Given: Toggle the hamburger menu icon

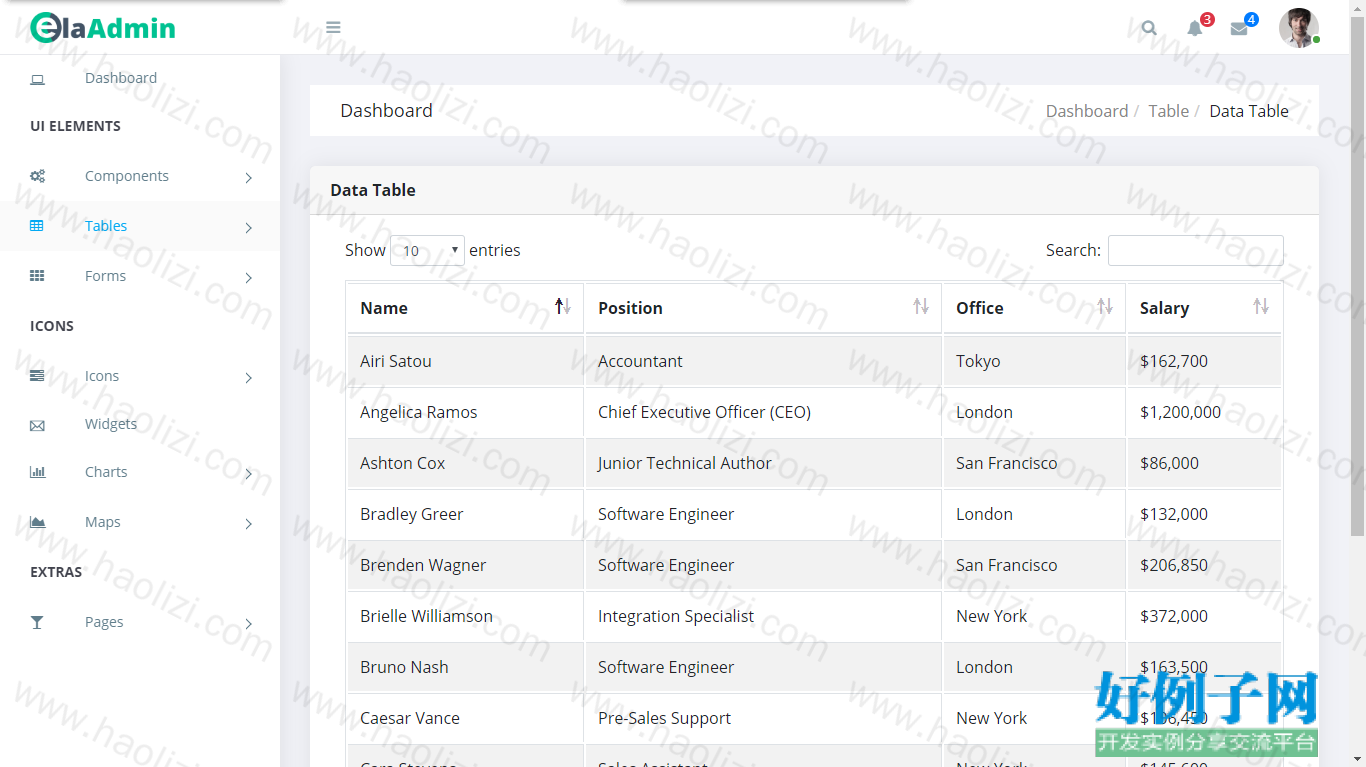Looking at the screenshot, I should (333, 28).
